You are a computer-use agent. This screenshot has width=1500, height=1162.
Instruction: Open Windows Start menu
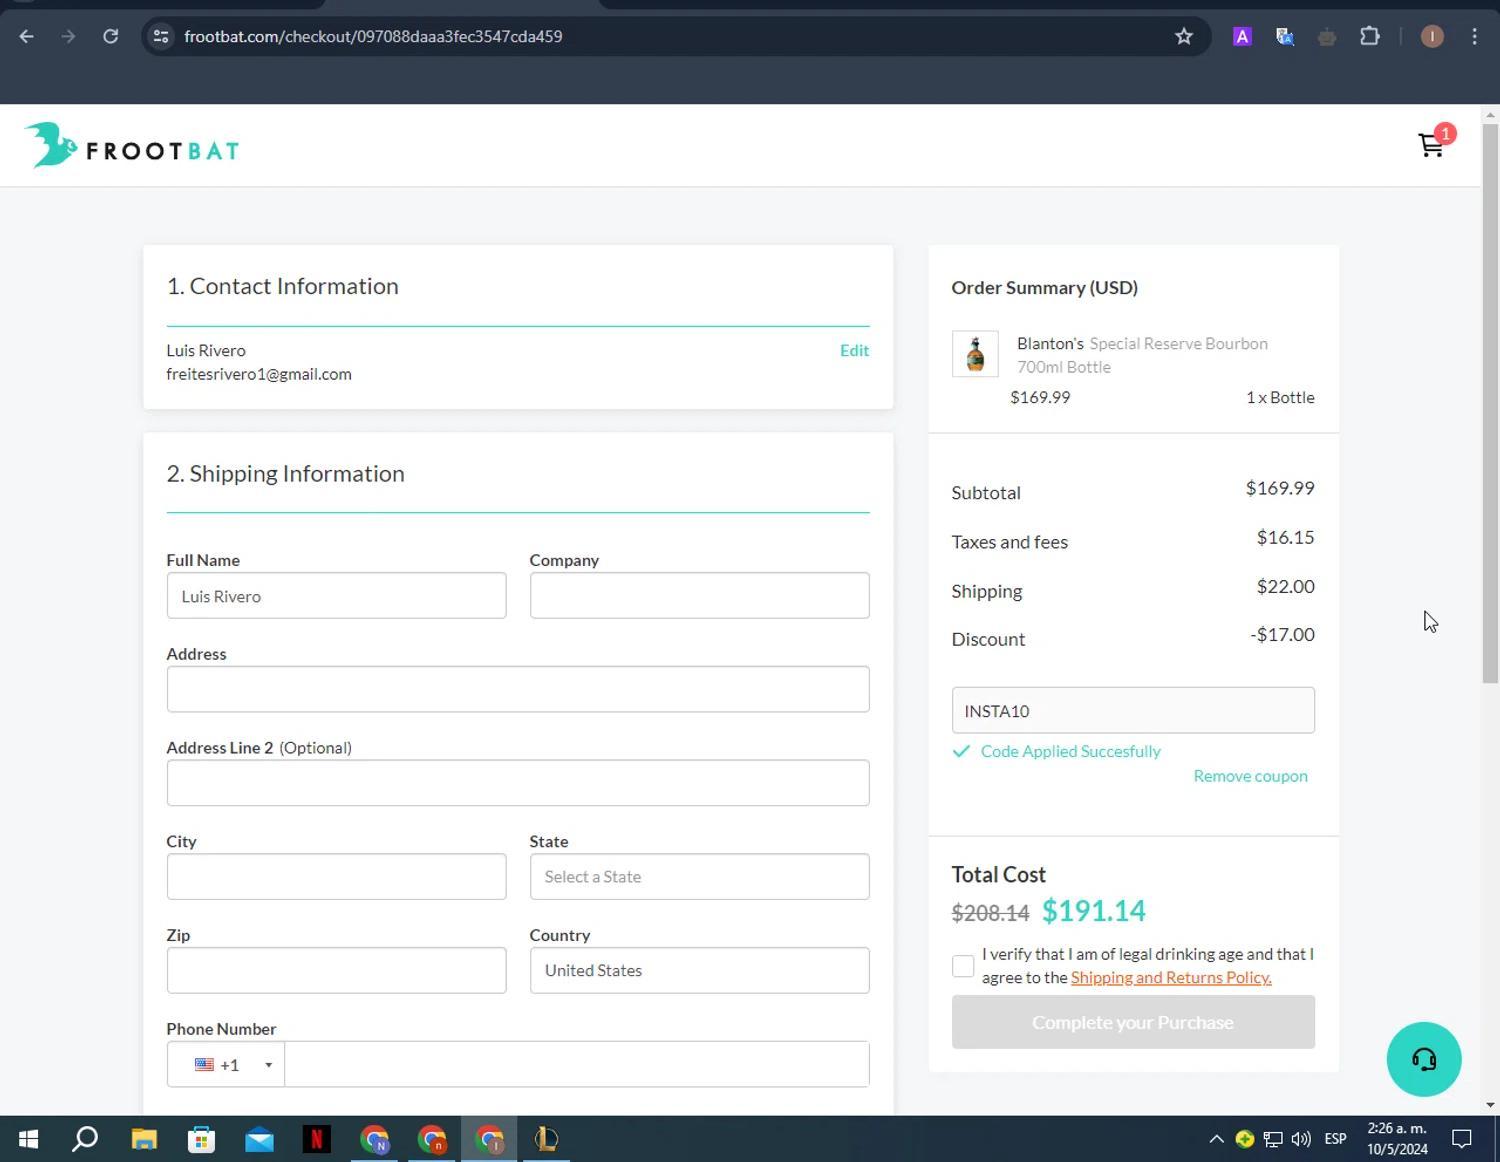pyautogui.click(x=28, y=1139)
